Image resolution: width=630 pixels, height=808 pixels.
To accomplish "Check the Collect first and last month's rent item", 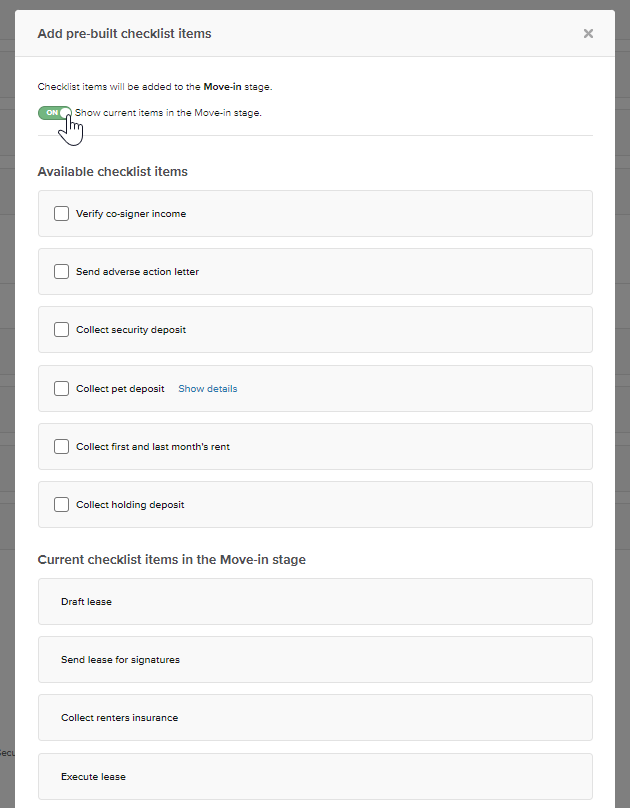I will (61, 446).
